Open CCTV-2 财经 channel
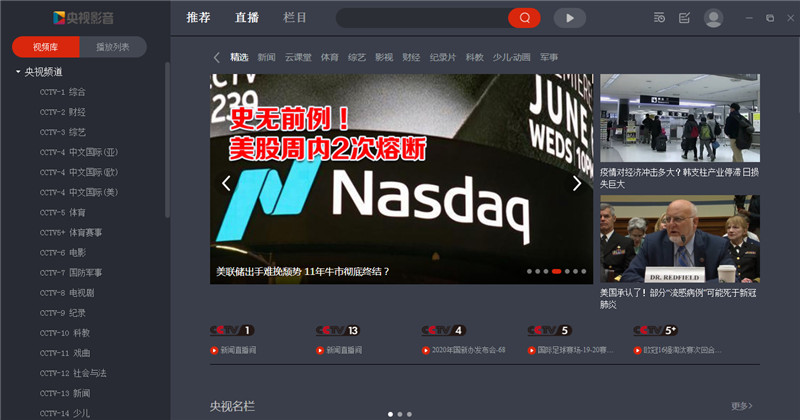 [63, 112]
